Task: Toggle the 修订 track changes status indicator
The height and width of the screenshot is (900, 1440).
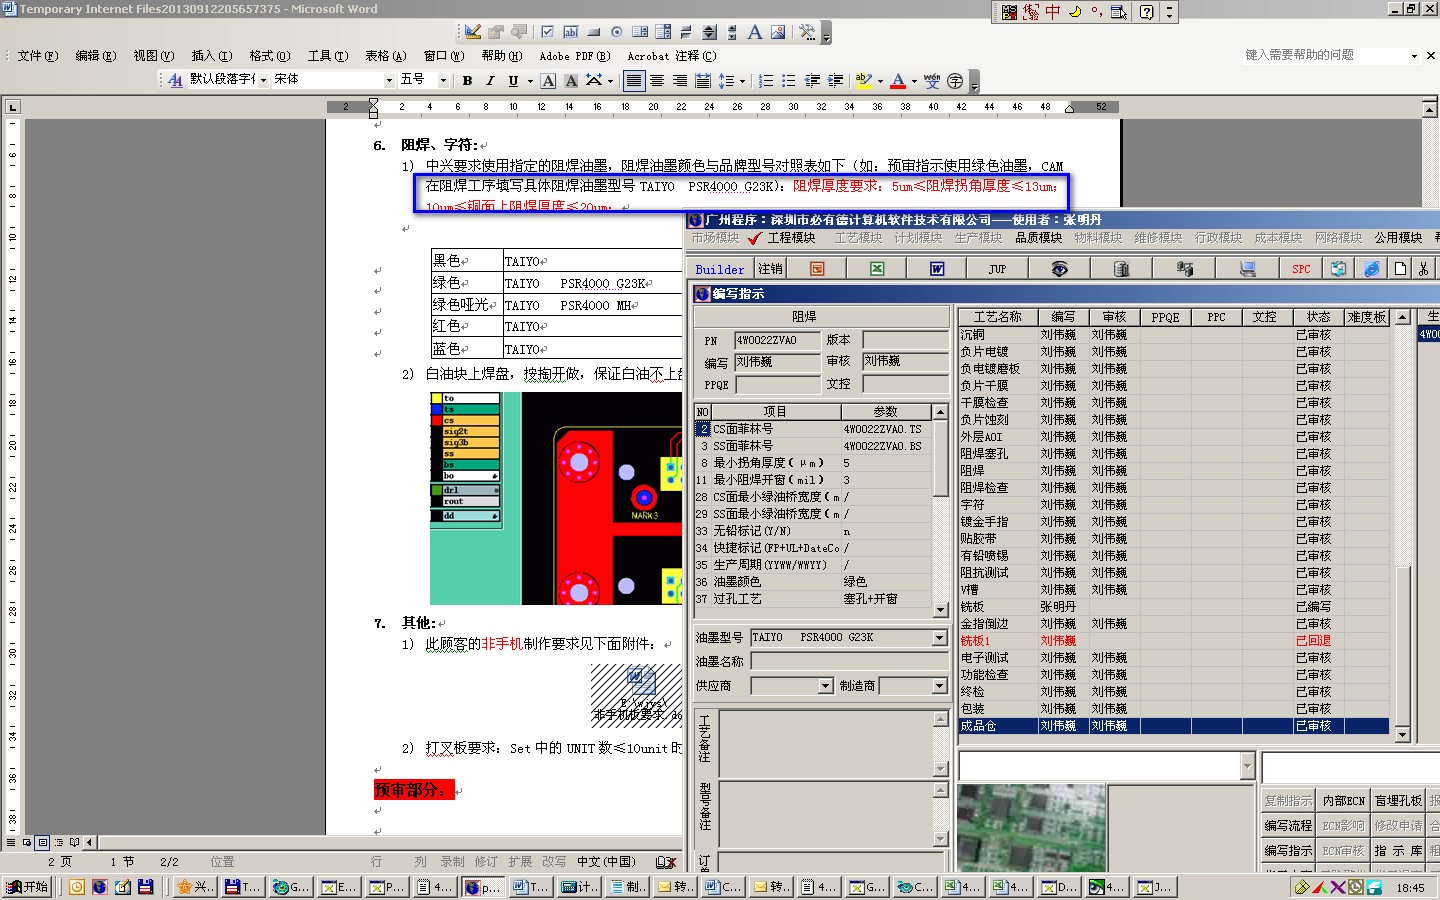Action: coord(486,862)
